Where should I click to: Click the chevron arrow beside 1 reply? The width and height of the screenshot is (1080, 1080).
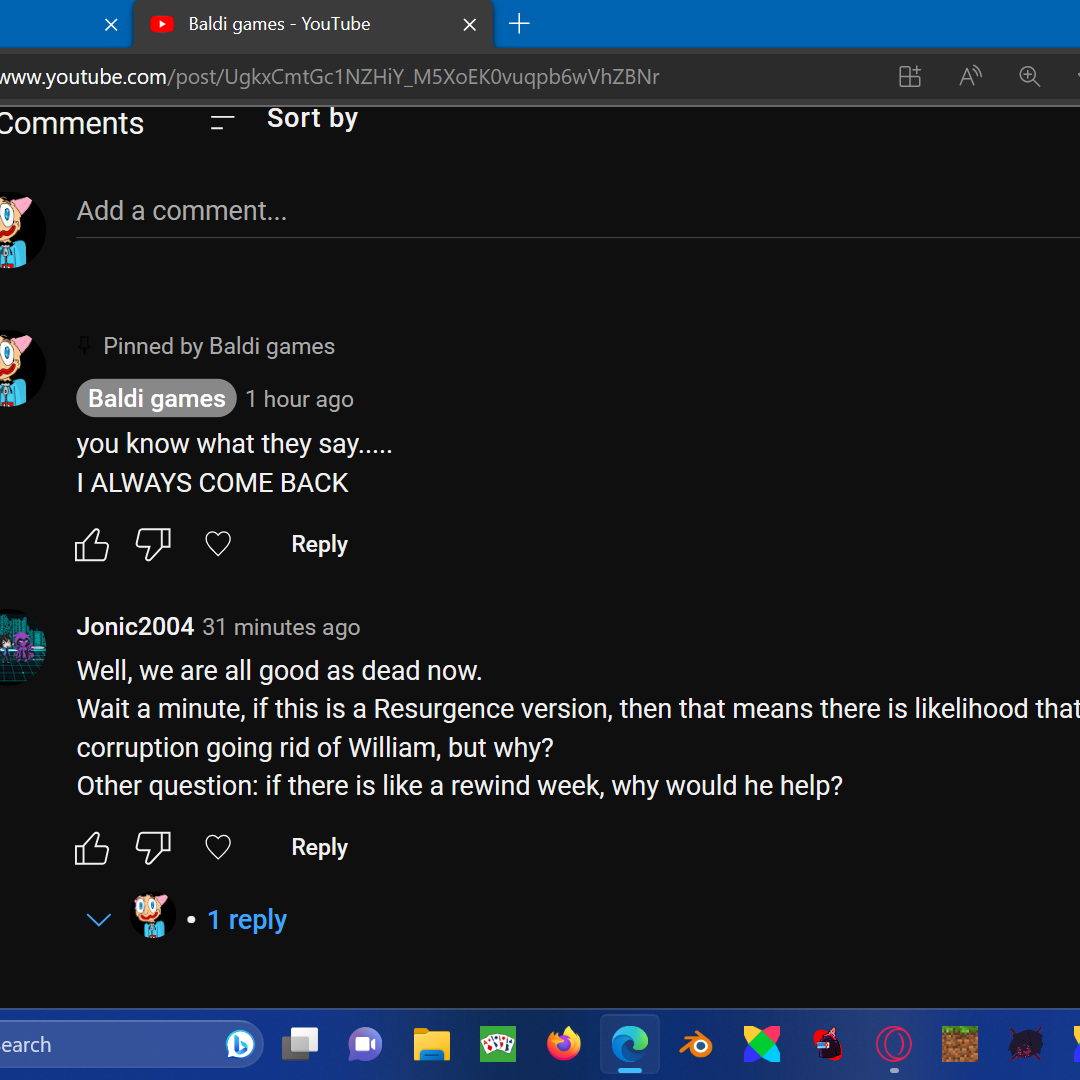tap(98, 920)
